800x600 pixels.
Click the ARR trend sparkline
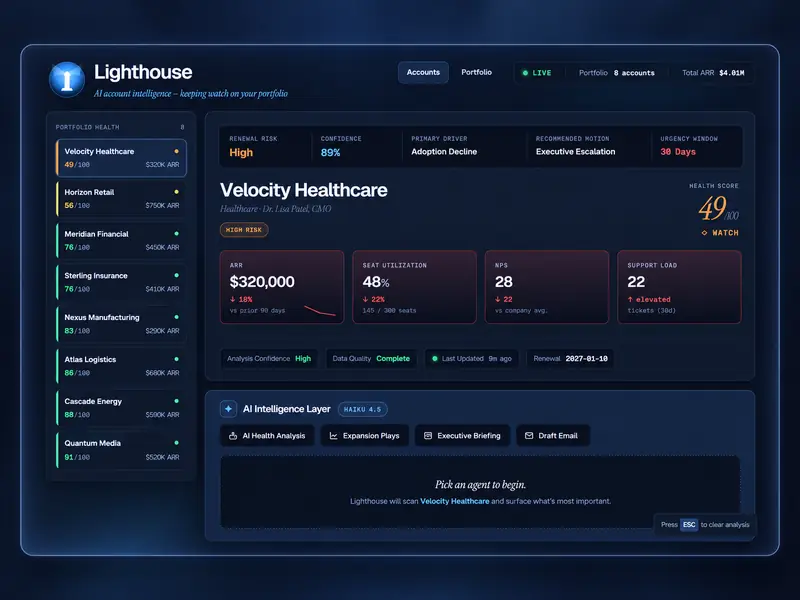click(320, 311)
